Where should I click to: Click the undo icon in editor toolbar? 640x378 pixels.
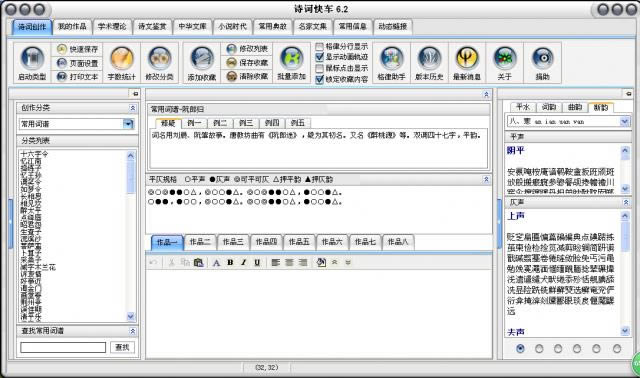(x=153, y=262)
